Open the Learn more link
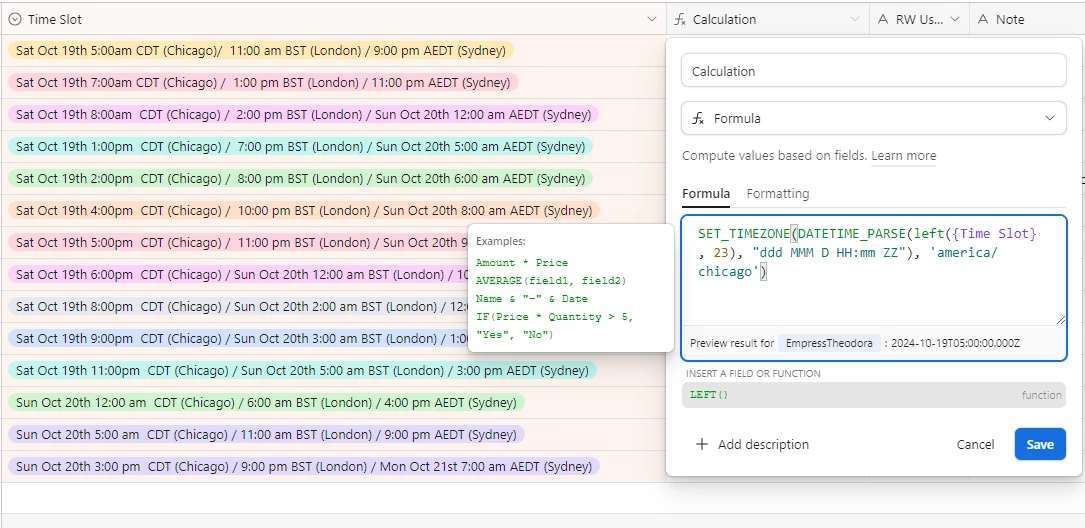The width and height of the screenshot is (1085, 528). click(x=904, y=156)
